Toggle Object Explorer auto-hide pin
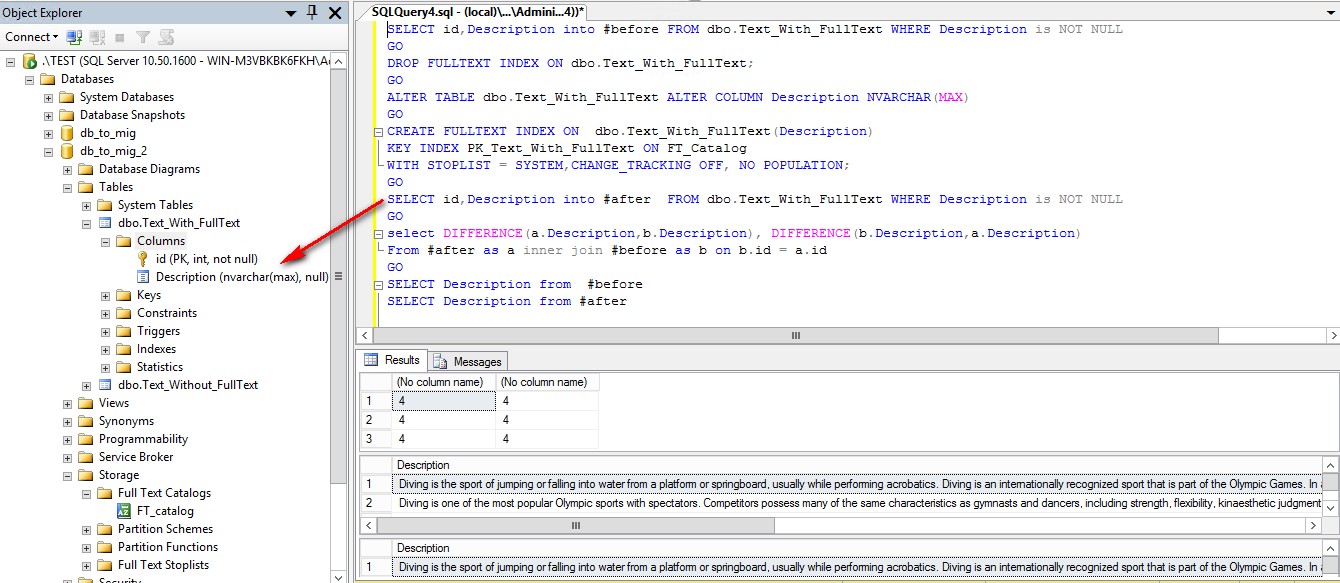This screenshot has height=583, width=1340. pyautogui.click(x=311, y=12)
